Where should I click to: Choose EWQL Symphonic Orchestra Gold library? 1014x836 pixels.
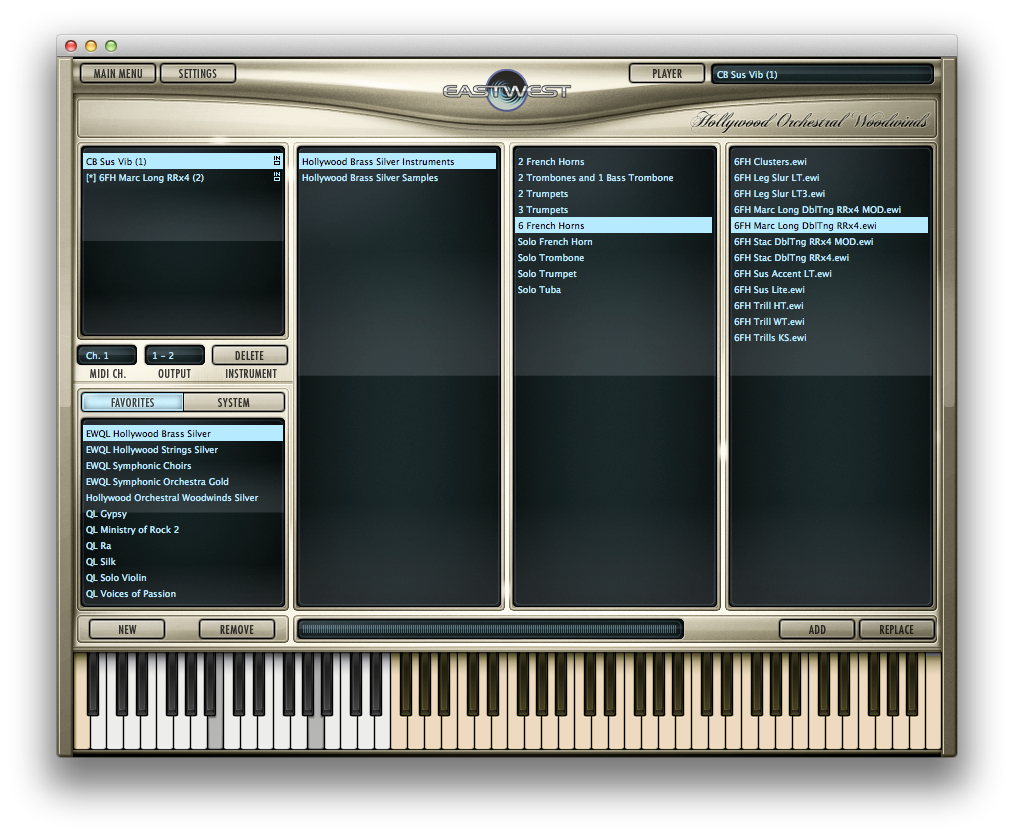pyautogui.click(x=183, y=482)
